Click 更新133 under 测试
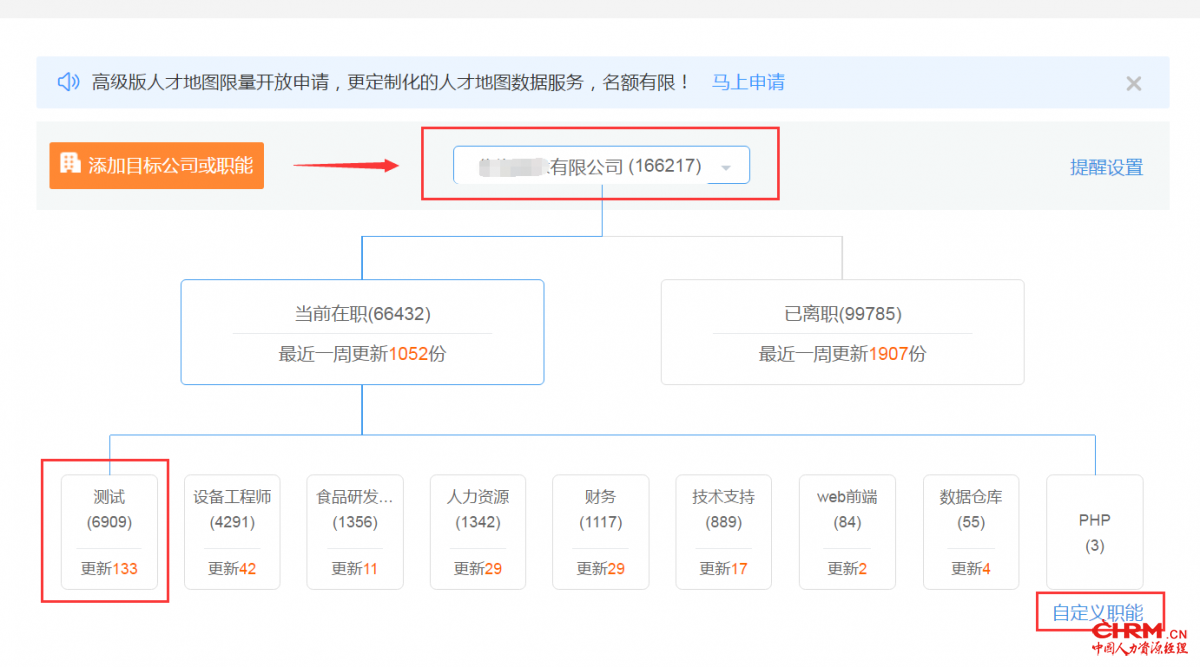The width and height of the screenshot is (1200, 667). [109, 568]
